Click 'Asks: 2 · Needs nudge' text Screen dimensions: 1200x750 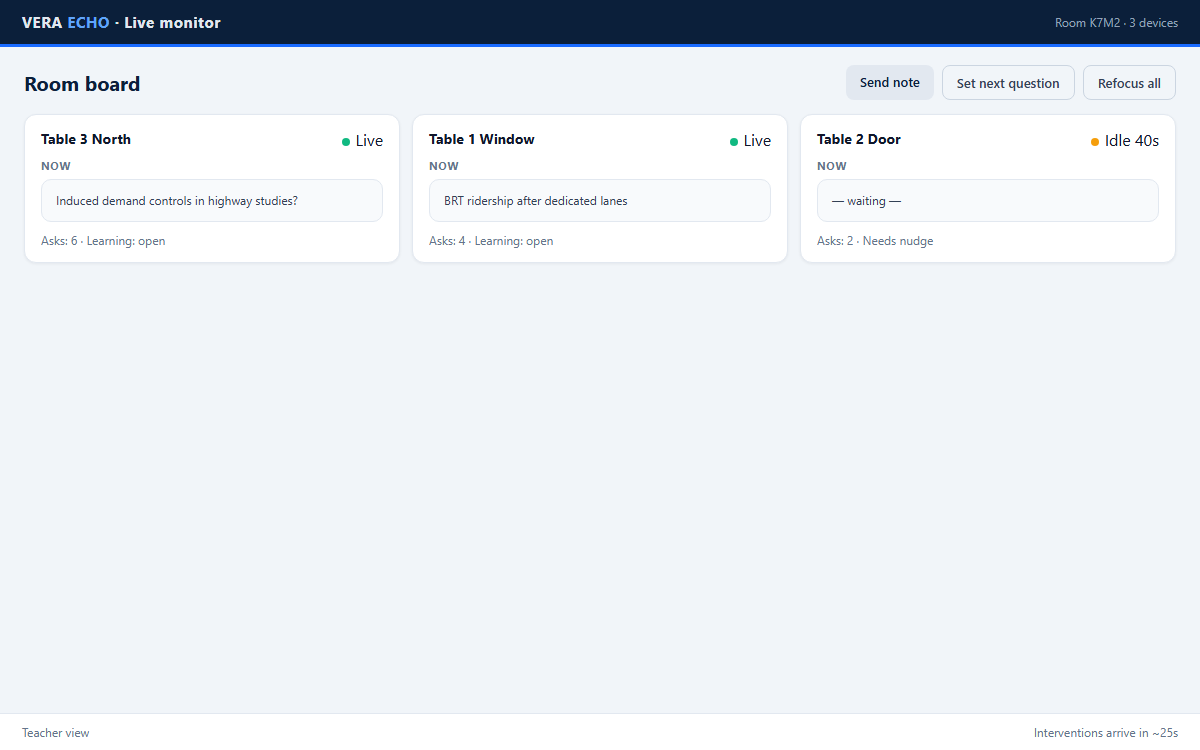click(x=875, y=241)
